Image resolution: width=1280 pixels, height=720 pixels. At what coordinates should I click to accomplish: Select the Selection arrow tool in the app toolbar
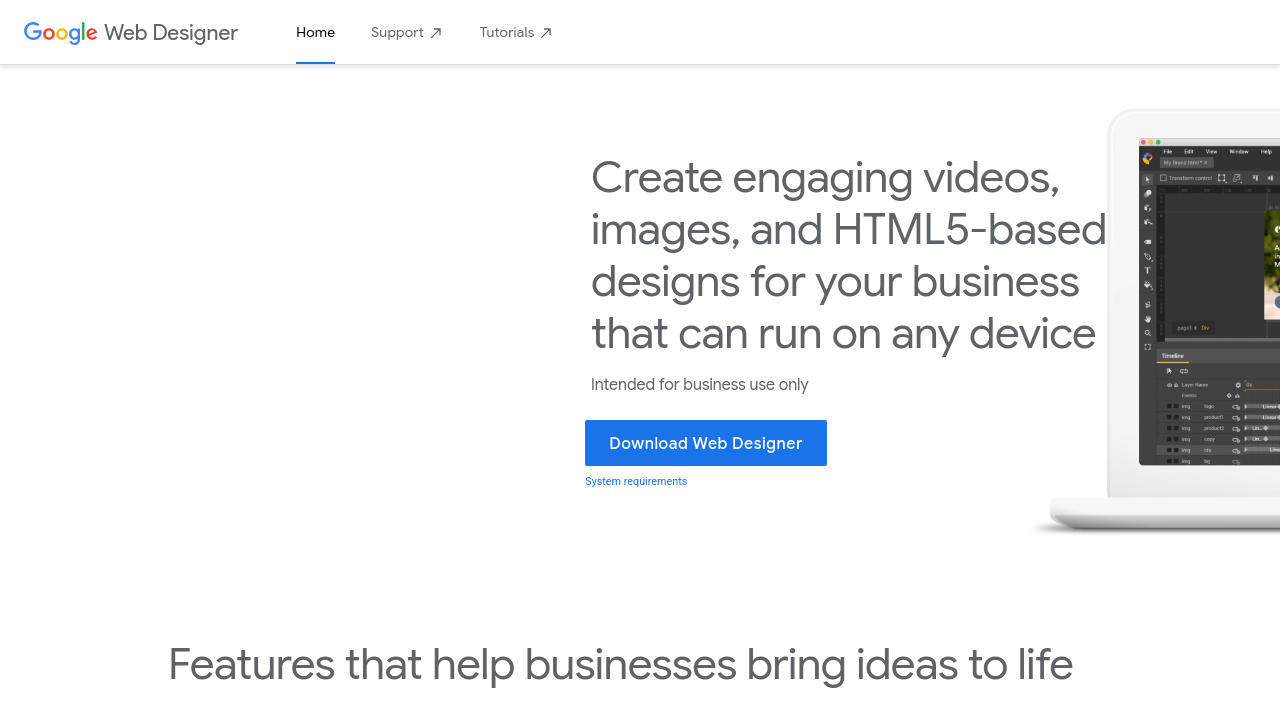point(1148,179)
